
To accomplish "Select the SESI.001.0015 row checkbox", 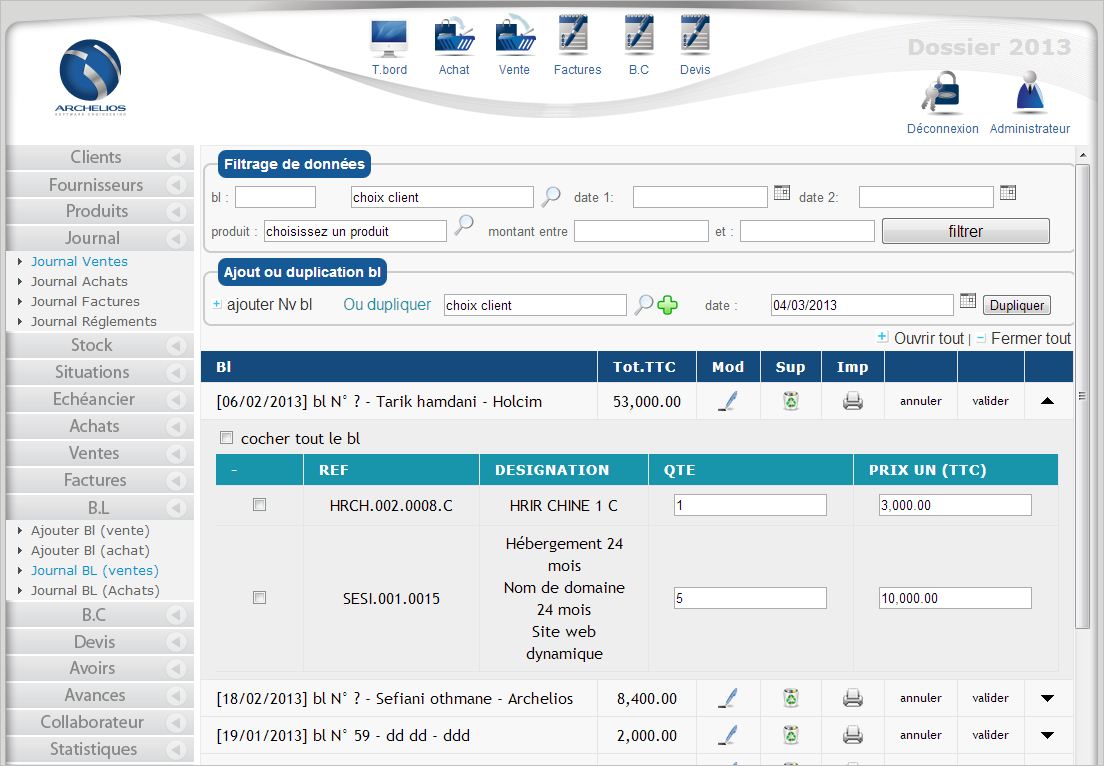I will tap(259, 598).
